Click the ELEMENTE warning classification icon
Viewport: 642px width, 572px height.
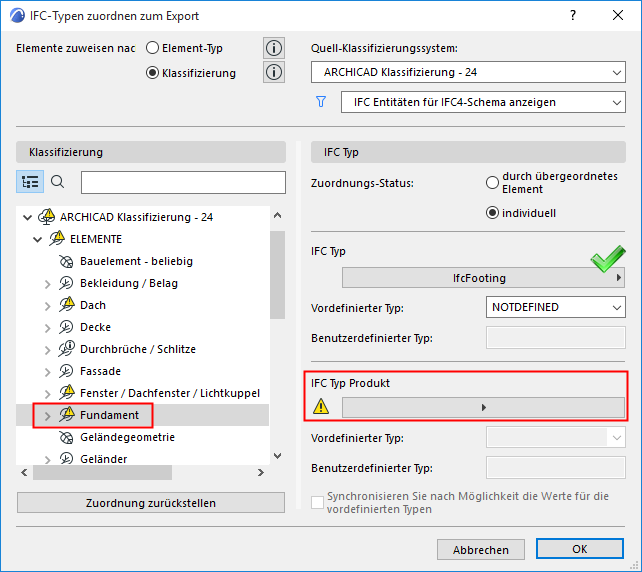(x=57, y=238)
